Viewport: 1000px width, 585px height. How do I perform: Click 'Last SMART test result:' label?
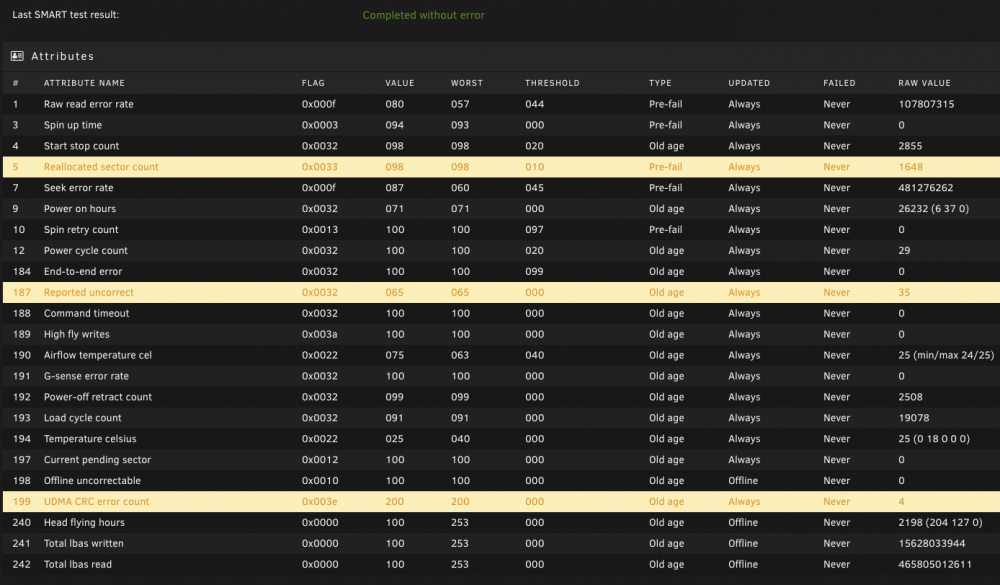tap(66, 15)
